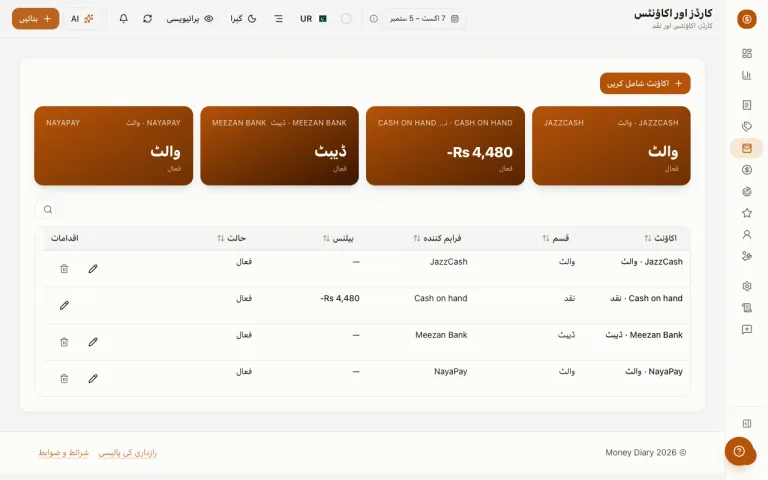Viewport: 768px width, 480px height.
Task: Click the refresh sync icon
Action: [147, 19]
